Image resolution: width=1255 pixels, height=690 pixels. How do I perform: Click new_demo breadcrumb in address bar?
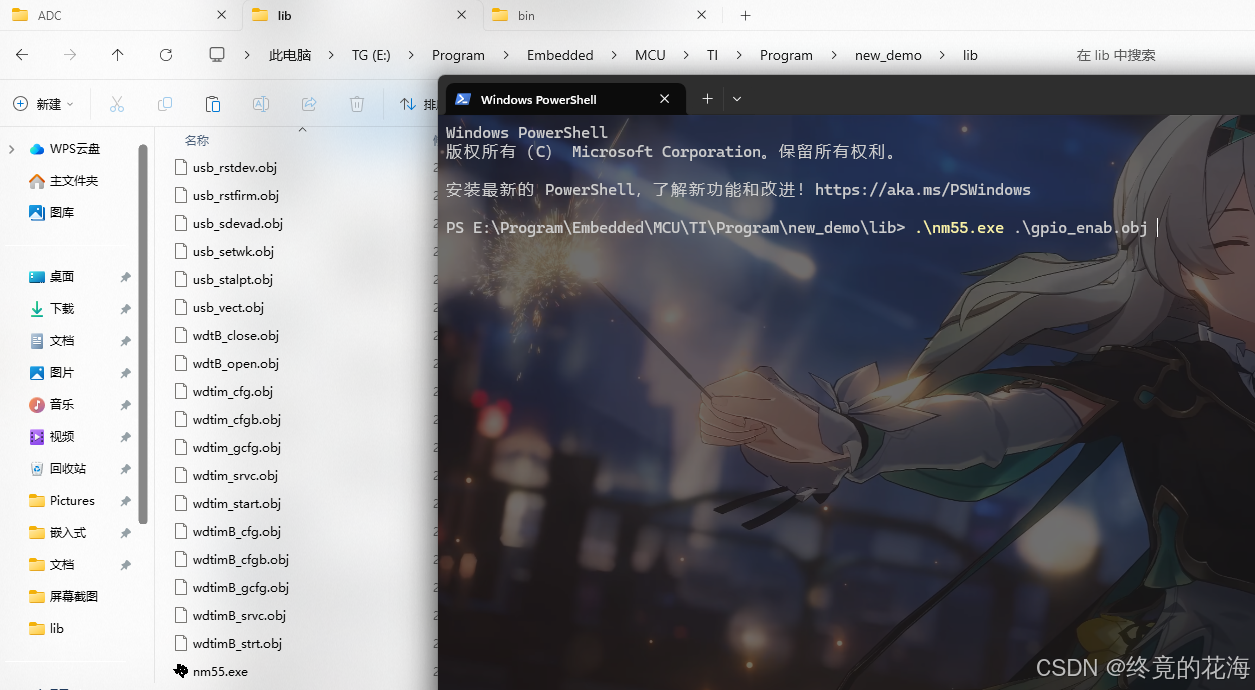click(888, 55)
